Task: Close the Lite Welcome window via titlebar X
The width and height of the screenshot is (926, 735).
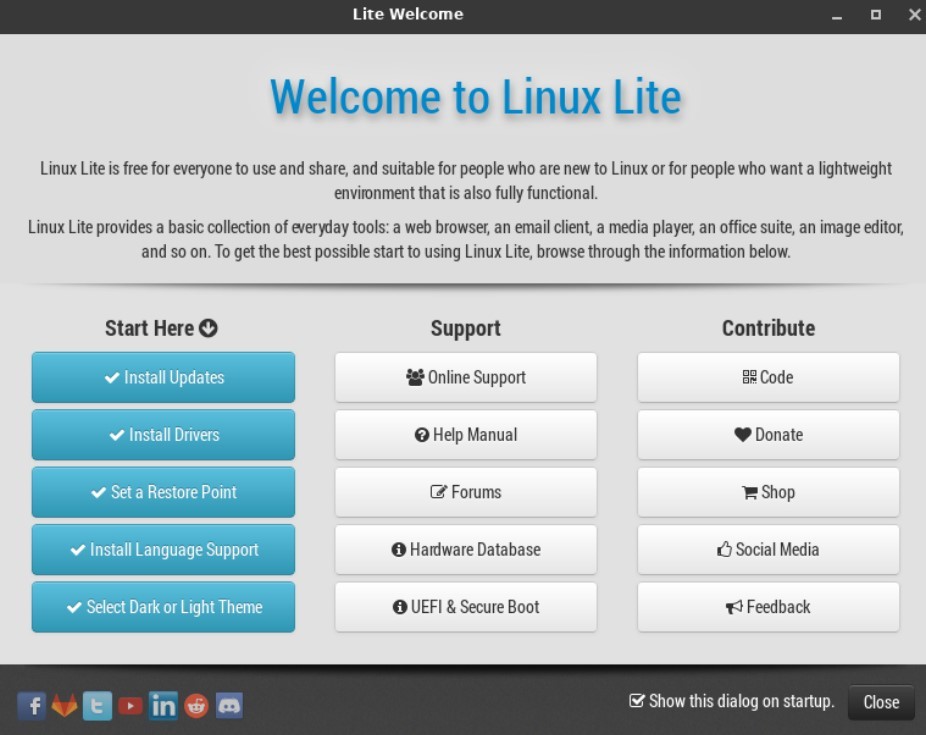Action: [x=914, y=15]
